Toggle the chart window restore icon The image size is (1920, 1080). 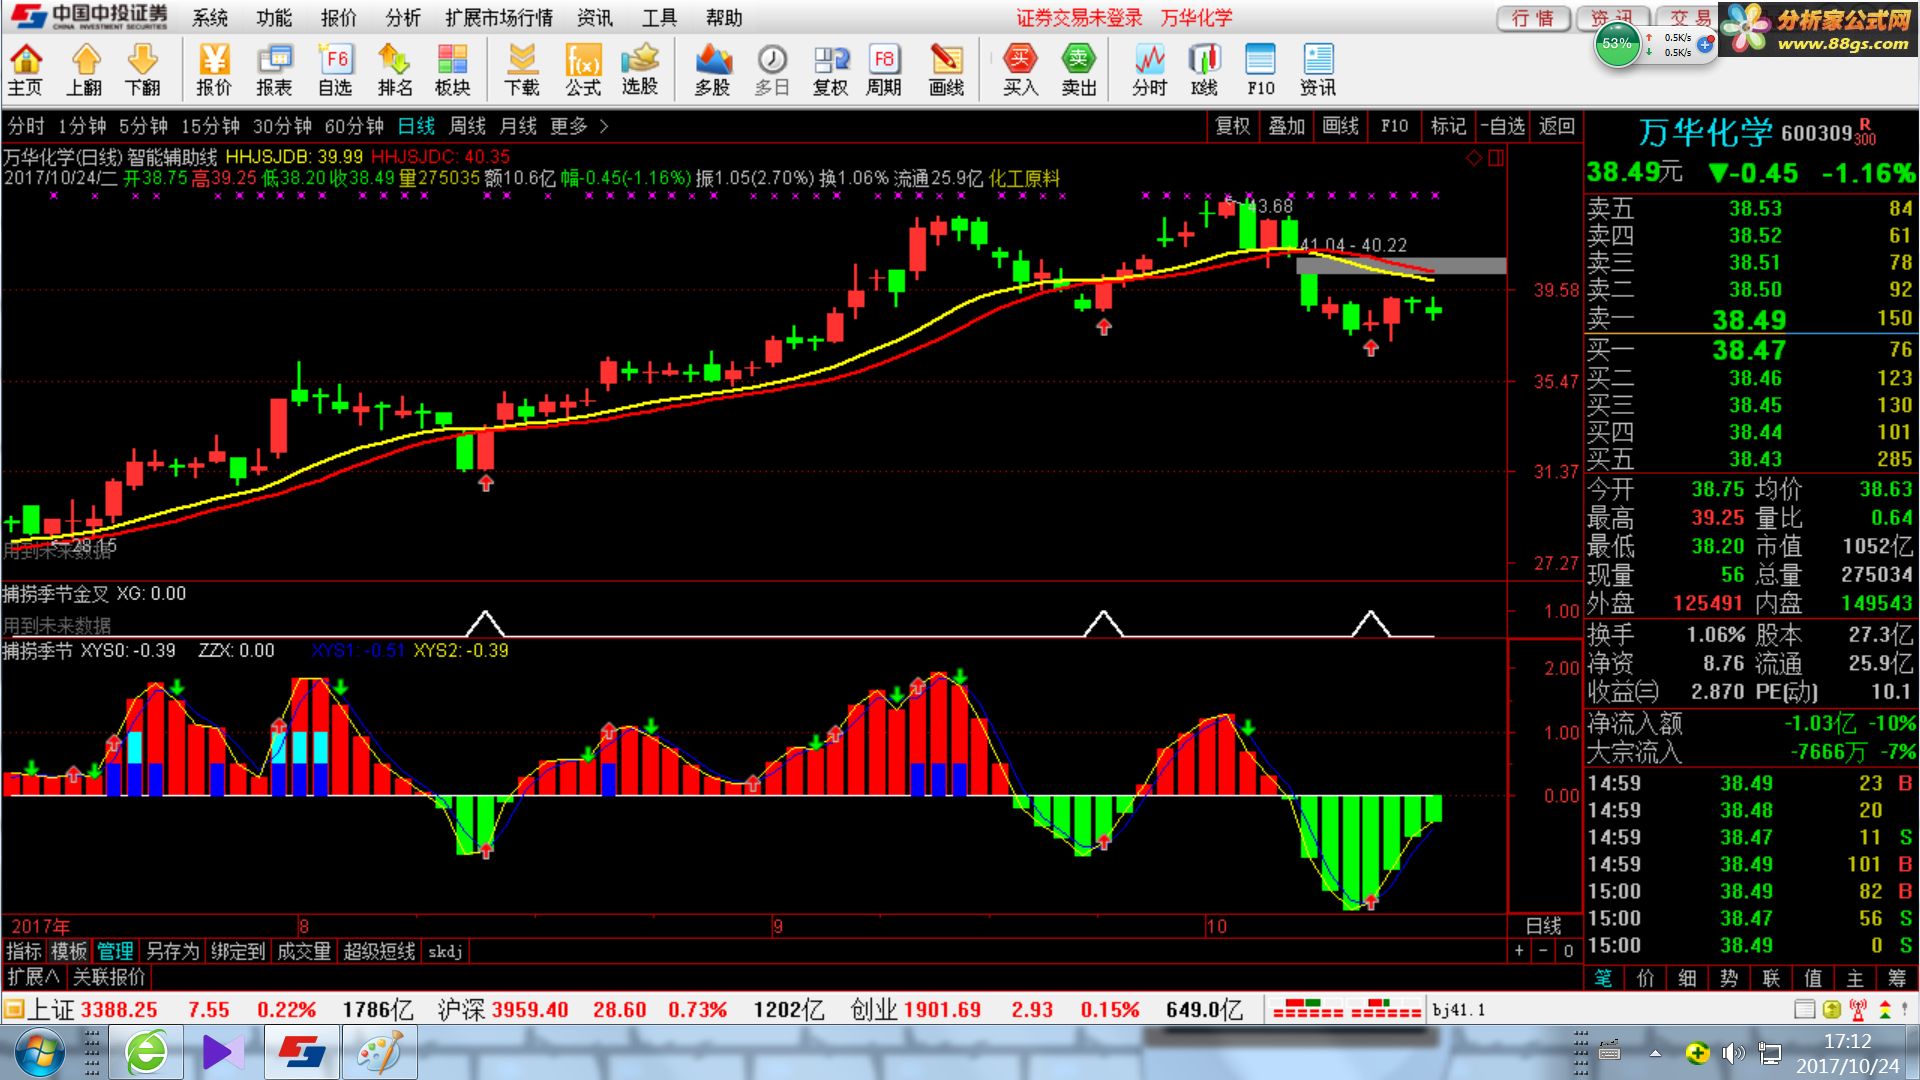(1496, 158)
